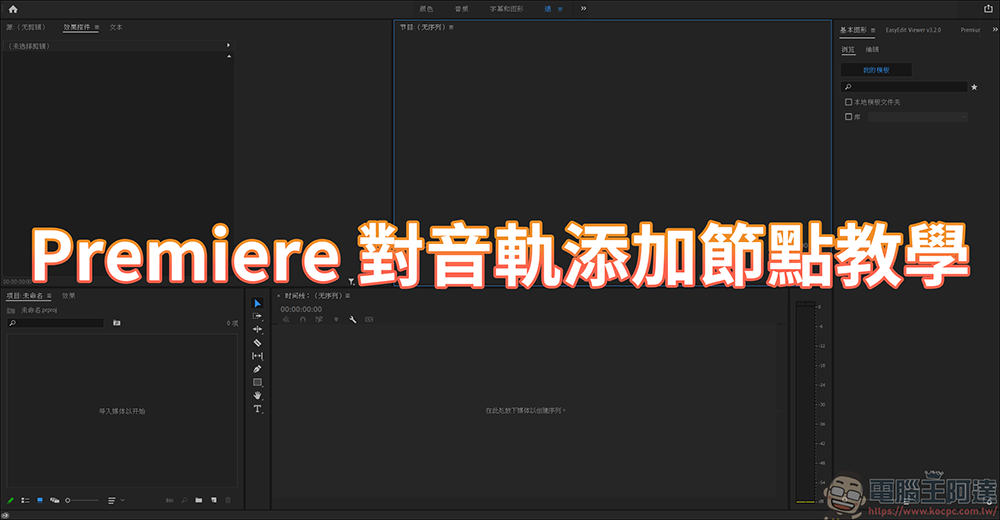1000x520 pixels.
Task: Click New Item icon in project panel
Action: (x=214, y=500)
